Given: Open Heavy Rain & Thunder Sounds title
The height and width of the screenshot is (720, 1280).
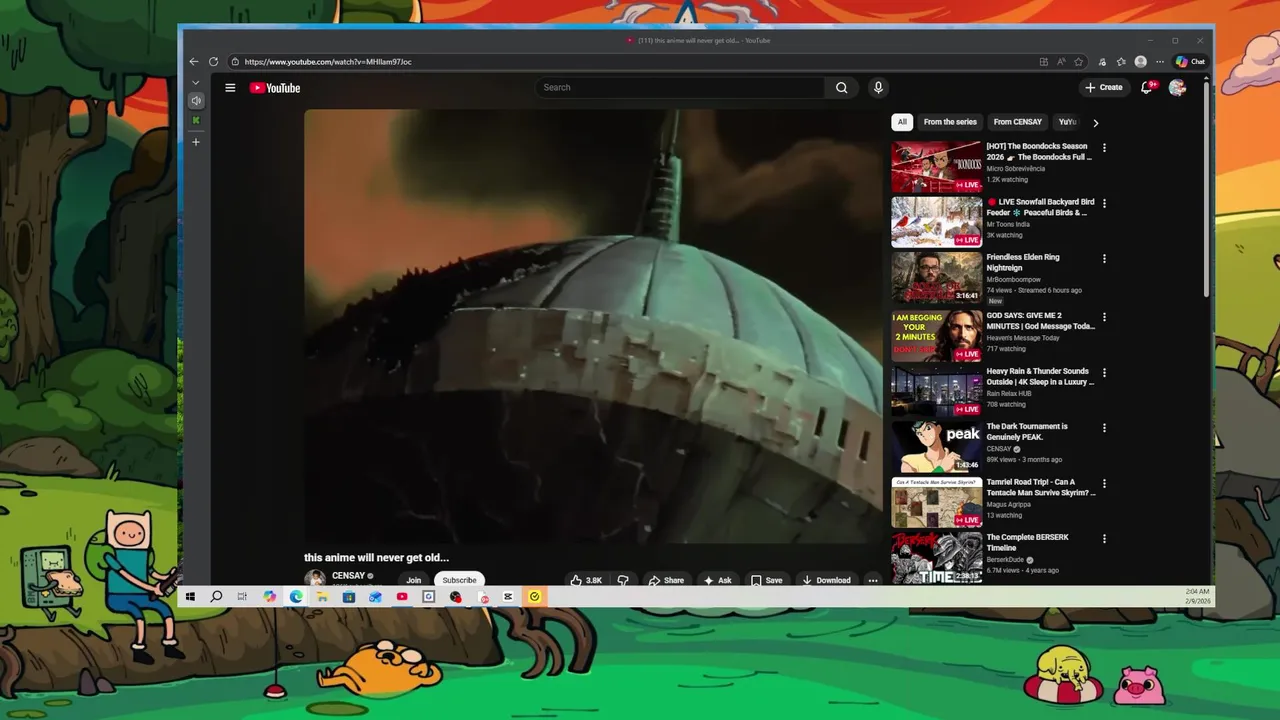Looking at the screenshot, I should 1040,376.
